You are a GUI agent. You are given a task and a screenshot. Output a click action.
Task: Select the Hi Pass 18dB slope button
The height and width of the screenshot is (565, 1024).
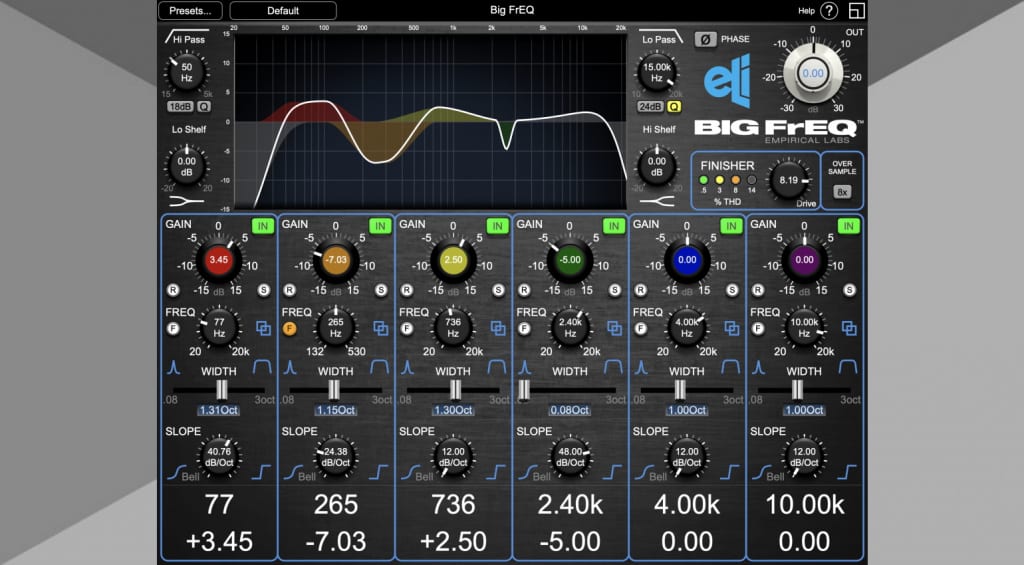(x=180, y=106)
